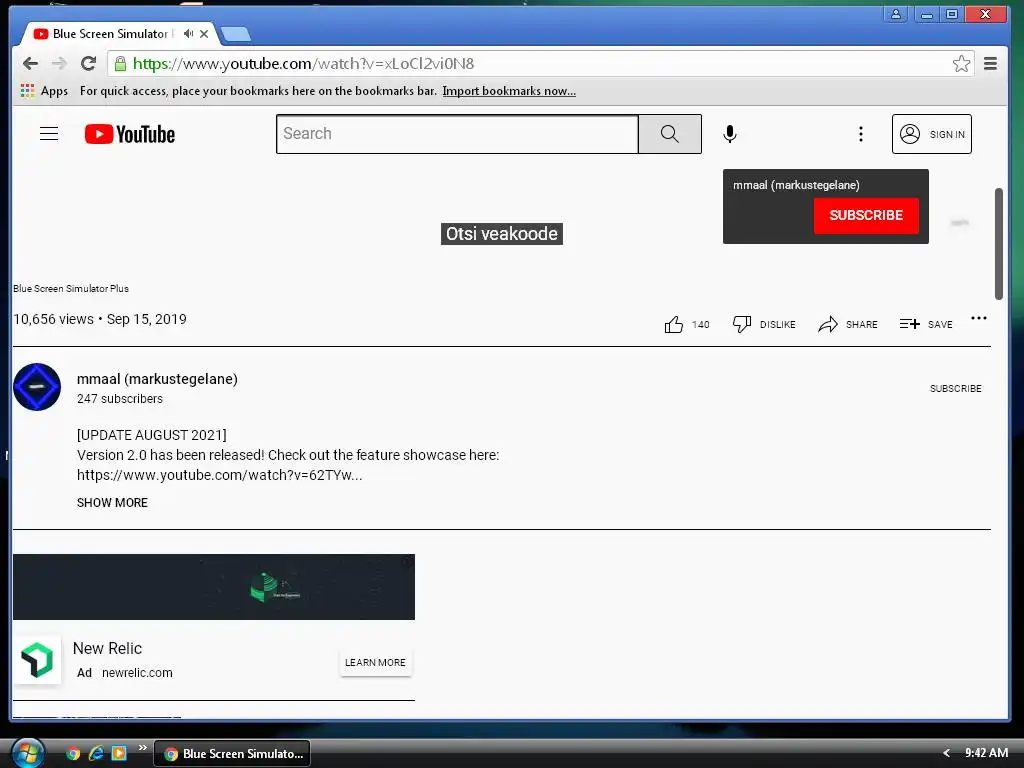This screenshot has width=1024, height=768.
Task: Open YouTube settings three-dot menu
Action: (x=861, y=134)
